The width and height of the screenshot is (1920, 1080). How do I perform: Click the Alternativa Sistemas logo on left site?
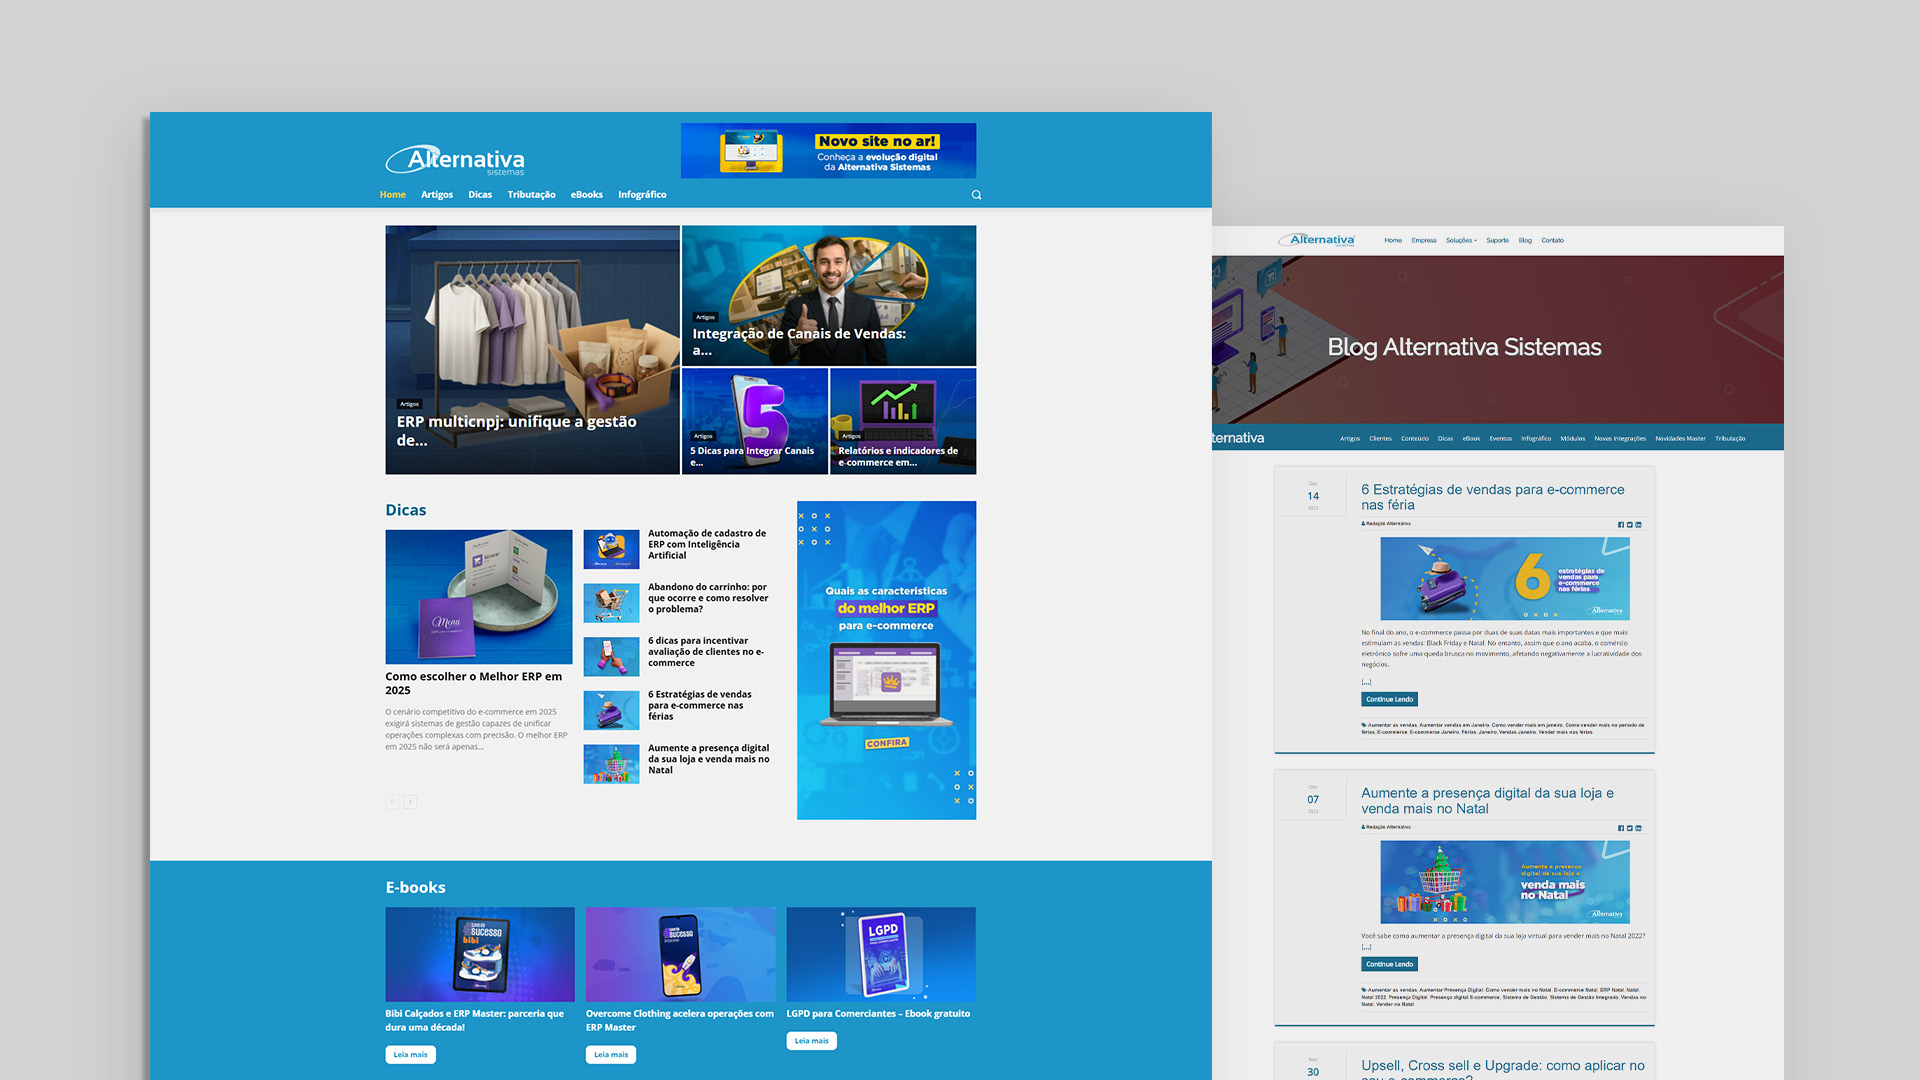[x=455, y=160]
